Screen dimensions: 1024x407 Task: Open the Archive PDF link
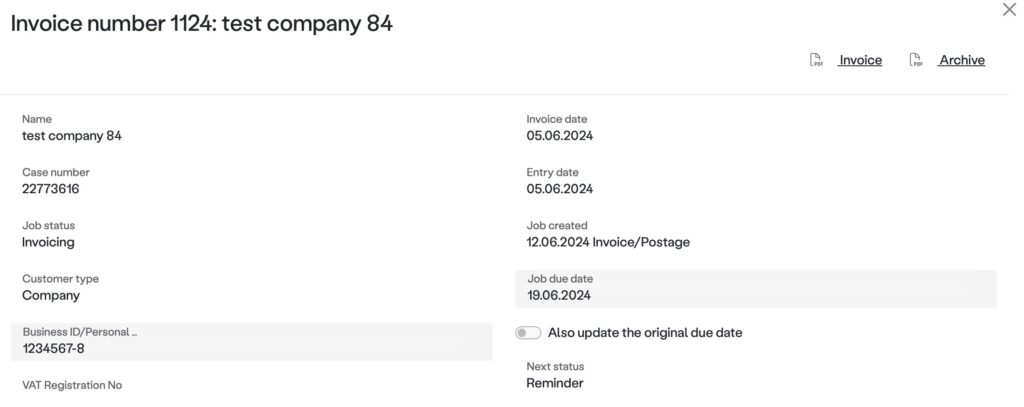(961, 60)
